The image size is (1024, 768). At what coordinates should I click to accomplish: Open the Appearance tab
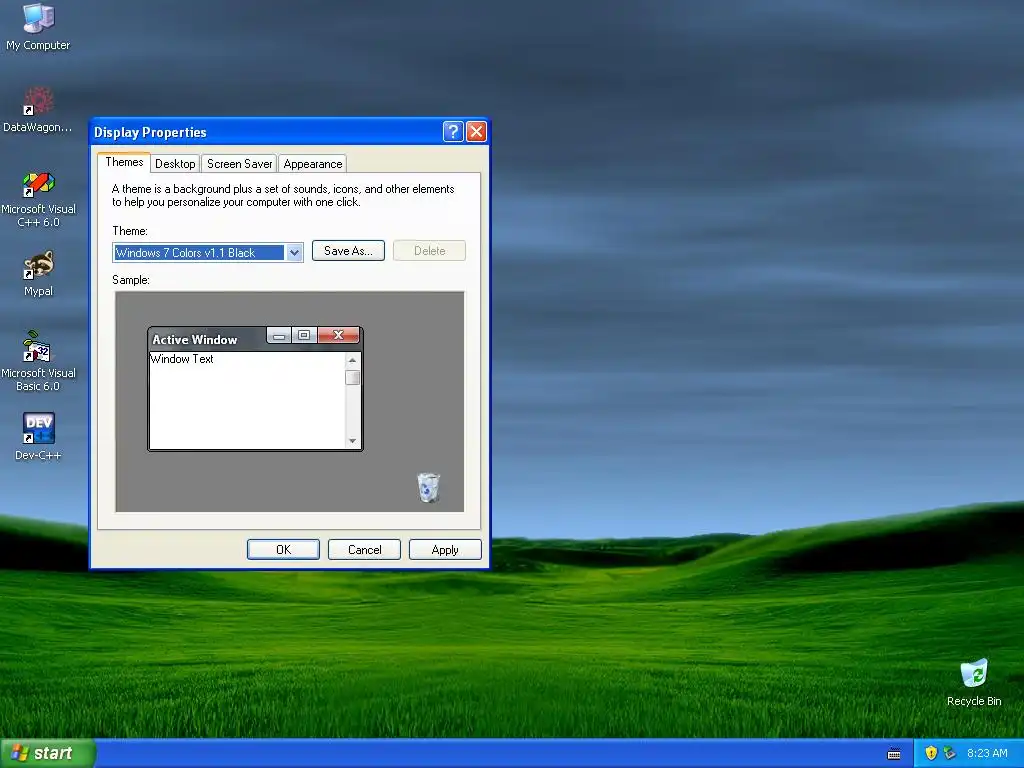click(x=313, y=164)
